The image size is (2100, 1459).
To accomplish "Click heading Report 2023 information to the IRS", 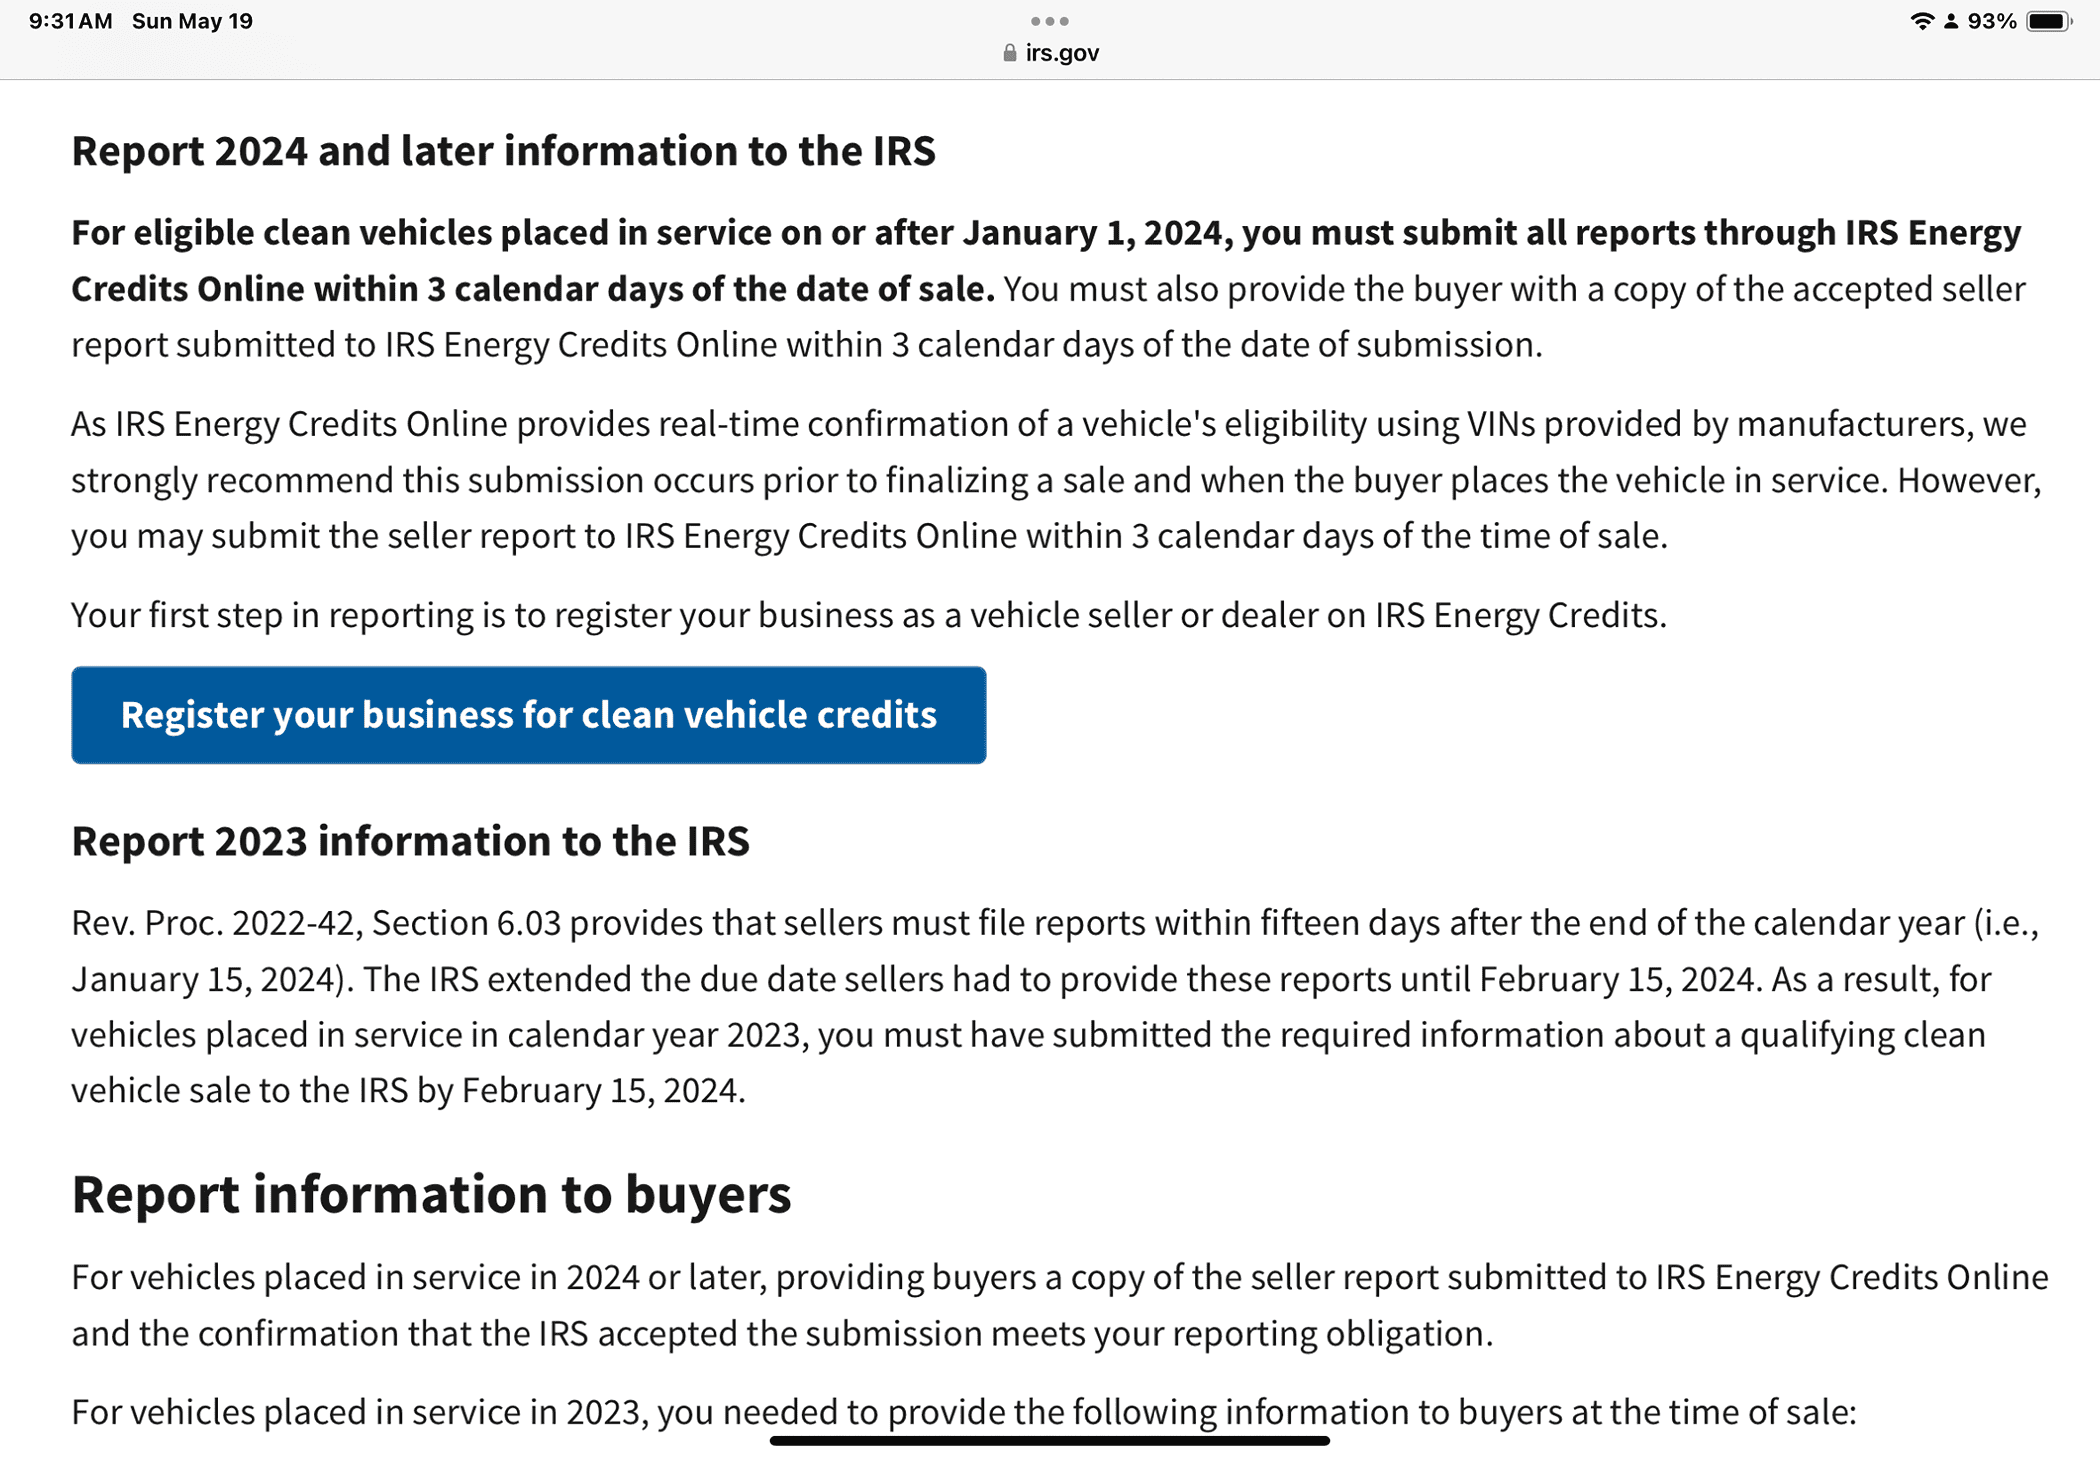I will [410, 841].
